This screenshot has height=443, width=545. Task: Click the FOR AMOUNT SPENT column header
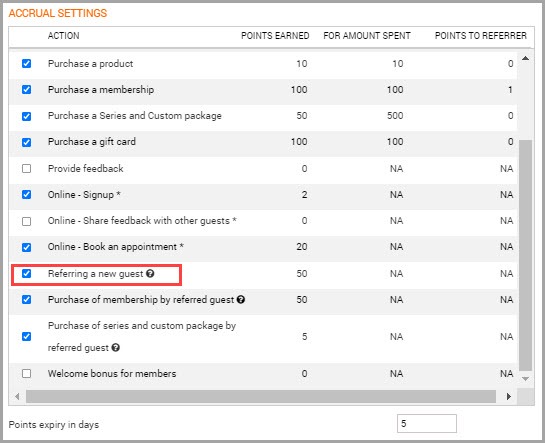point(367,36)
